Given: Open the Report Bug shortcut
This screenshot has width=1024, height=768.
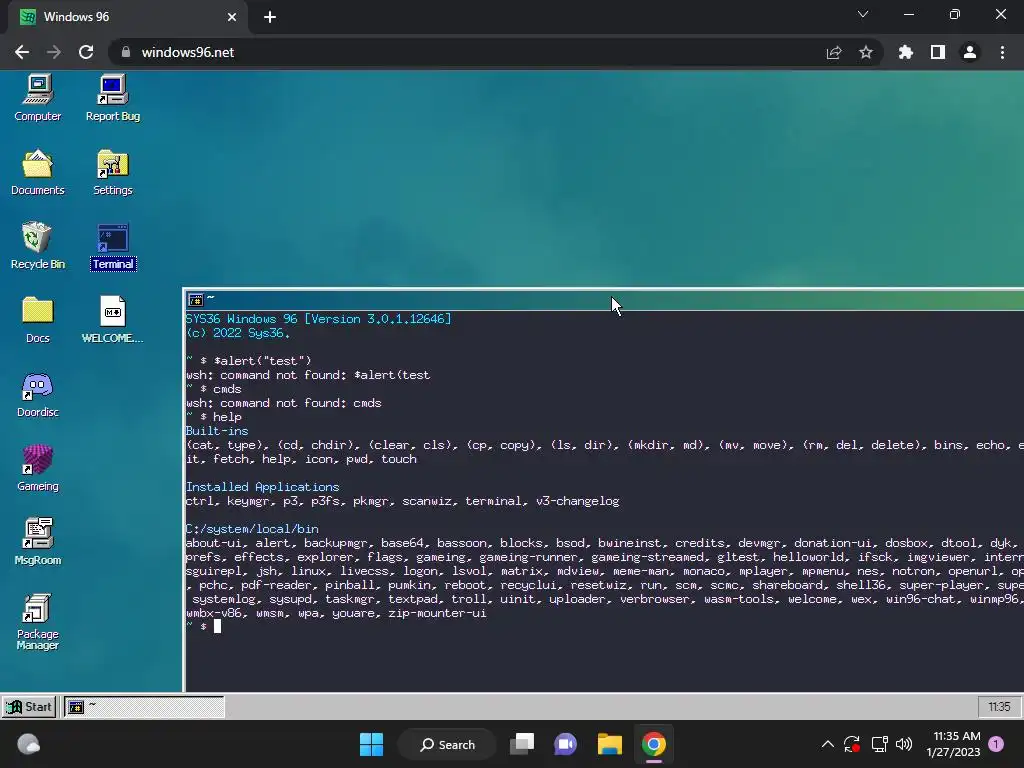Looking at the screenshot, I should (x=112, y=98).
